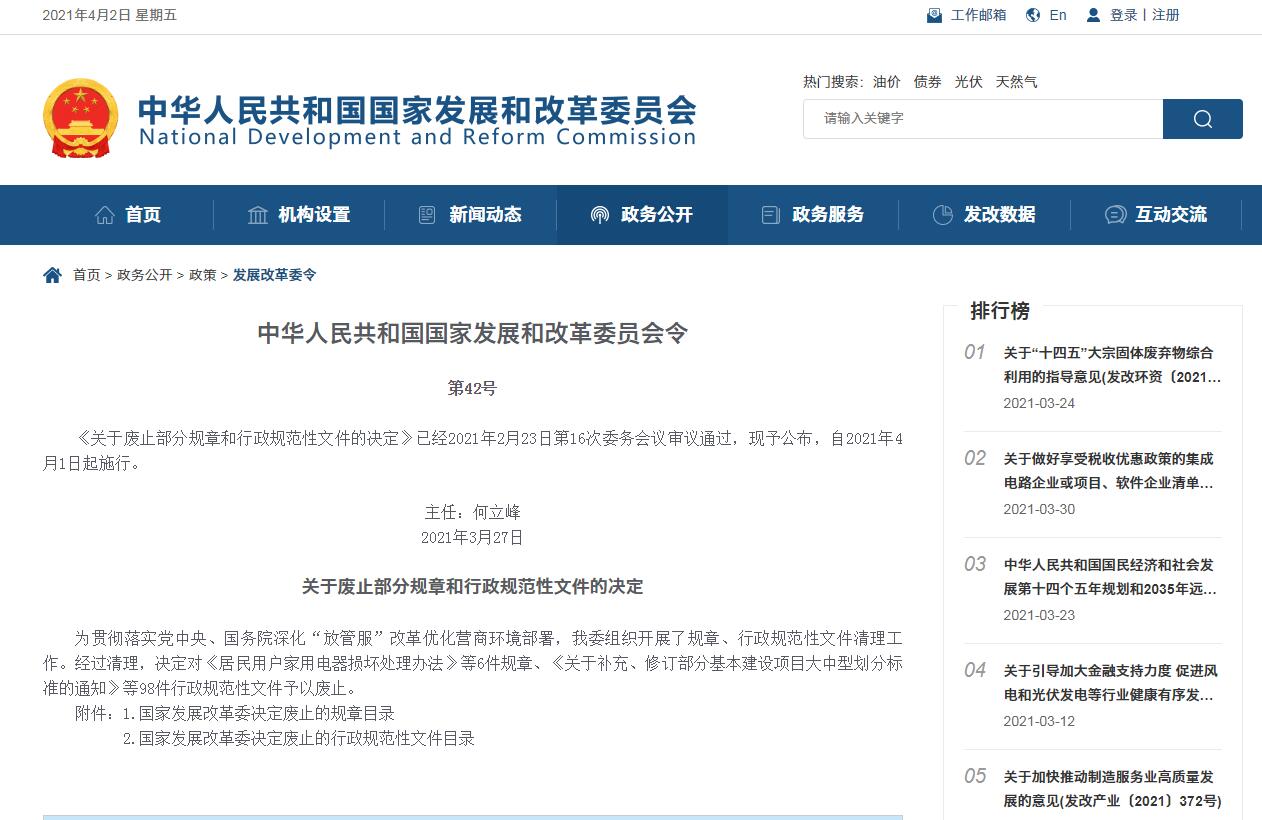
Task: Select hot search term 光伏
Action: pos(968,82)
